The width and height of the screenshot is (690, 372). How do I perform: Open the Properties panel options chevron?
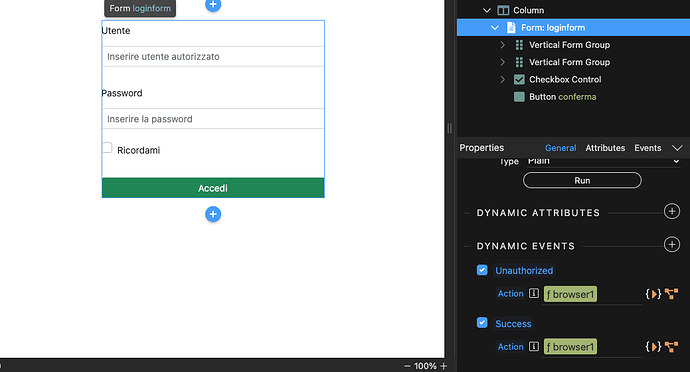(677, 148)
